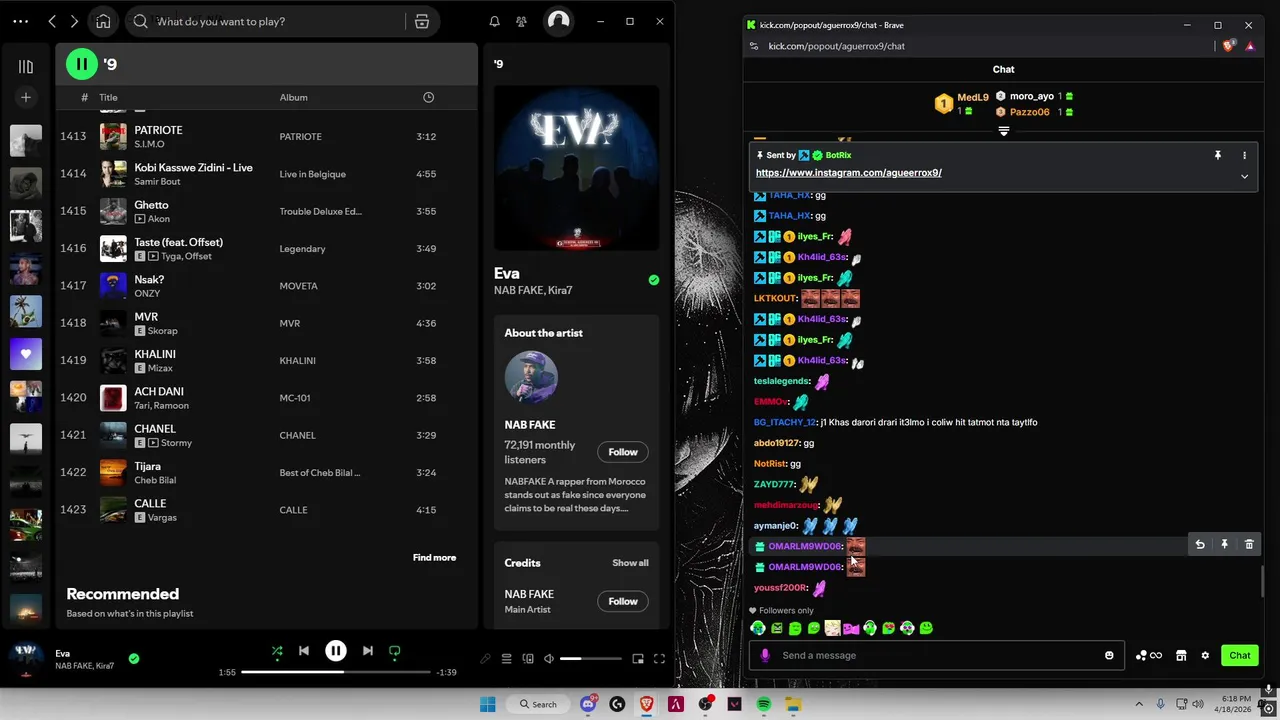Click the Find more button

(434, 557)
